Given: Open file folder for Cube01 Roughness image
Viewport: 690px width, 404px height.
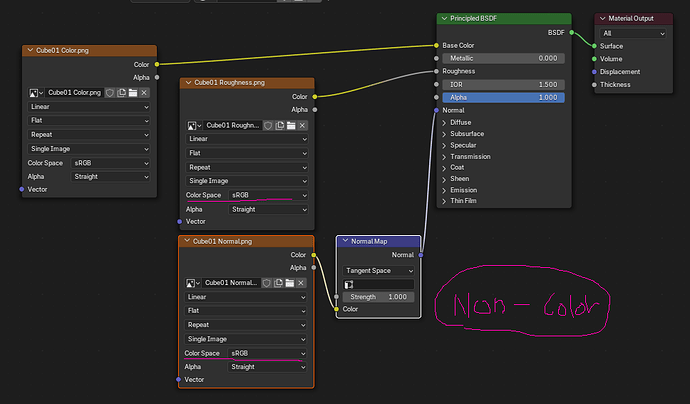Looking at the screenshot, I should tap(291, 125).
